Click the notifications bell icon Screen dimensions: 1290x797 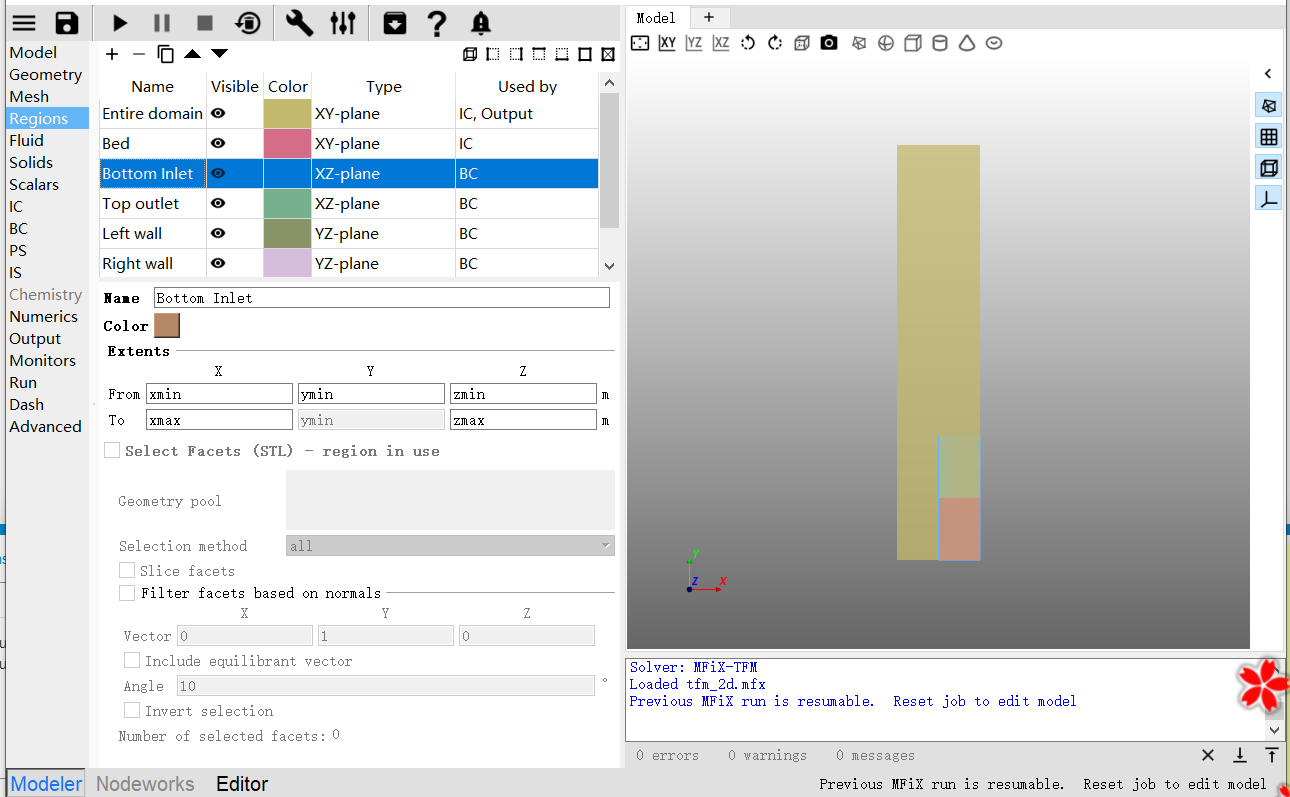[481, 23]
